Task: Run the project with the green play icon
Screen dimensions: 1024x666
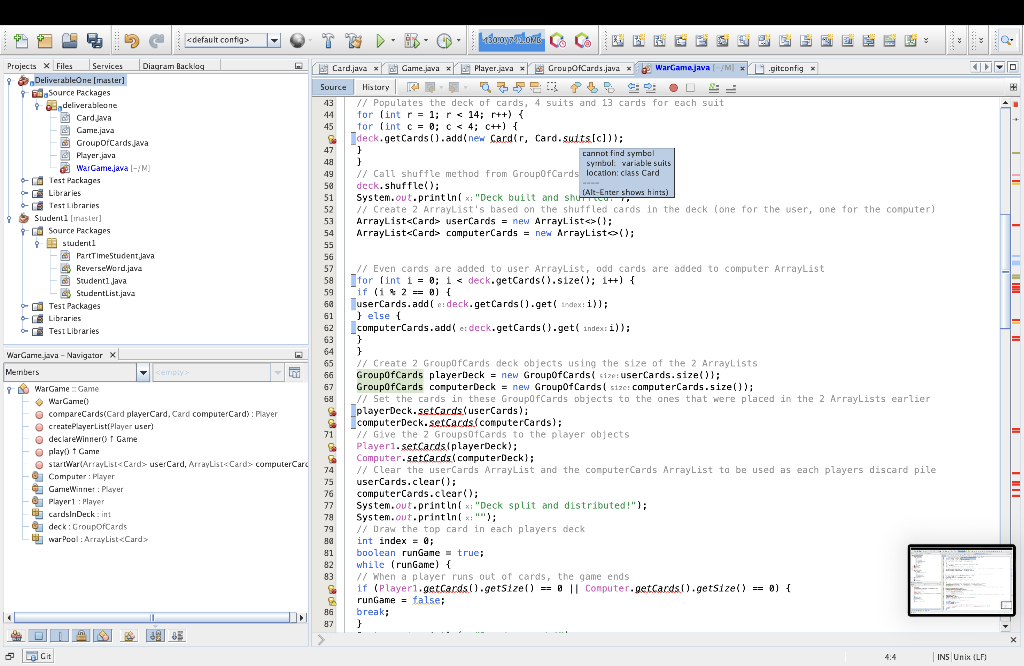Action: point(380,41)
